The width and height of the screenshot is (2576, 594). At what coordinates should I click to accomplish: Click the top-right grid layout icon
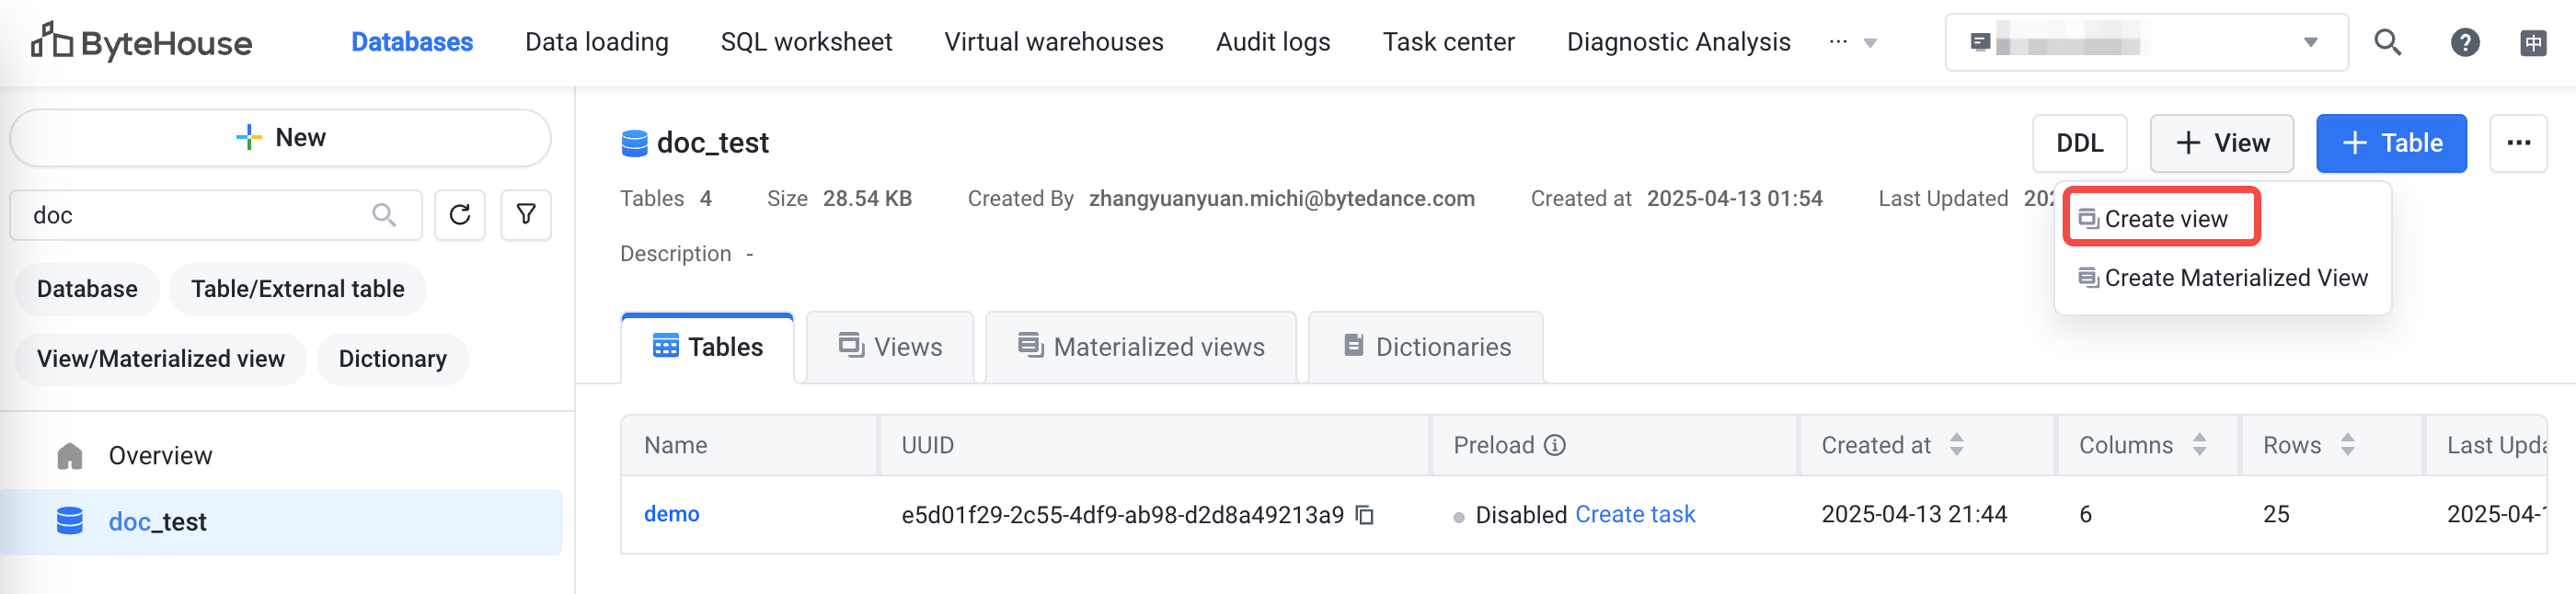tap(2532, 42)
